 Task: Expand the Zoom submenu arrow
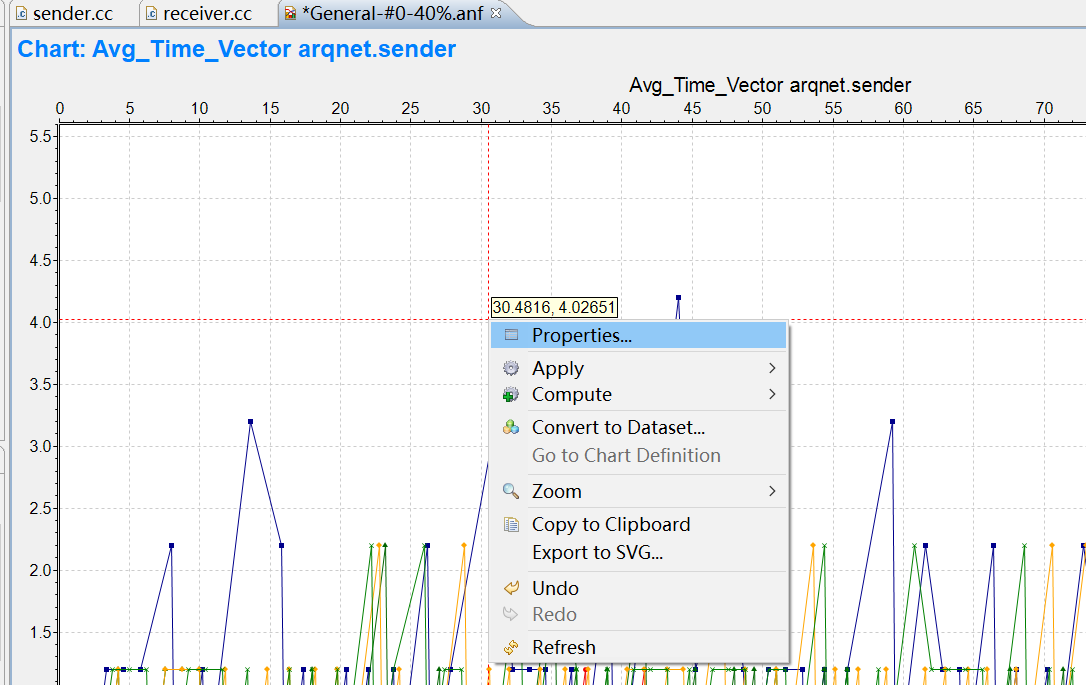pos(772,491)
